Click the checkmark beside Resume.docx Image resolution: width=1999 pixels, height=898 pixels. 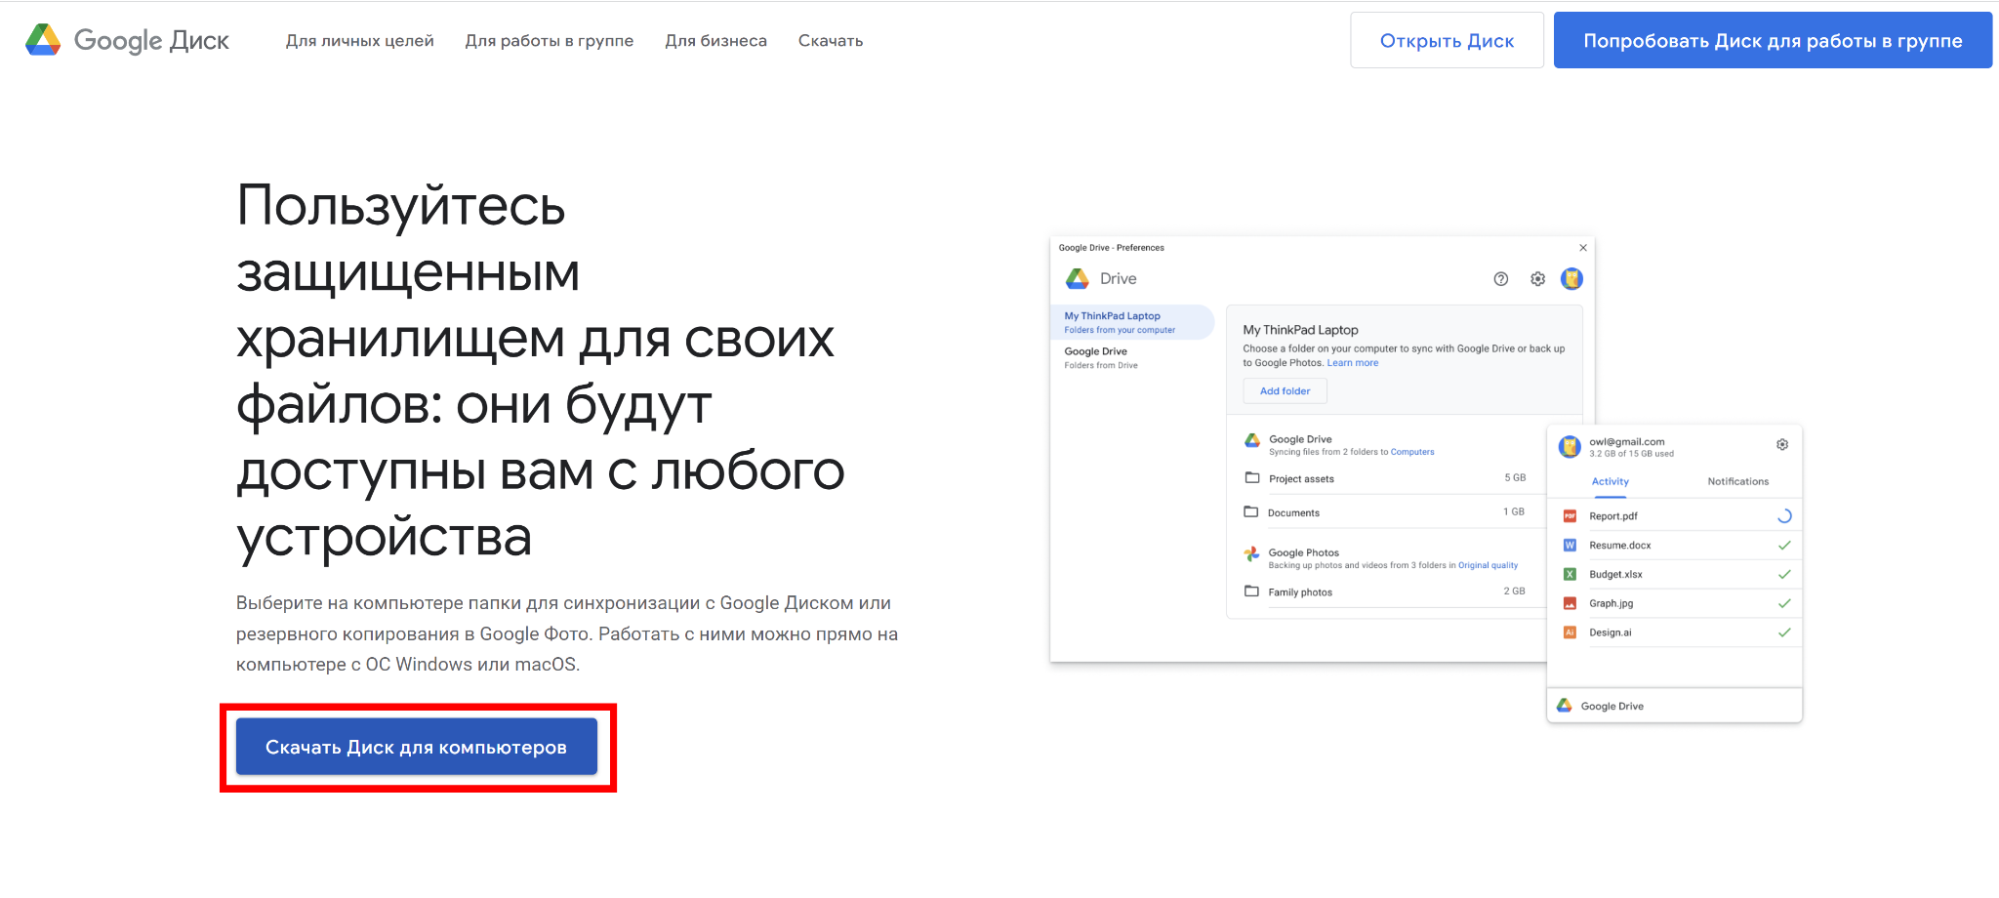click(1784, 545)
